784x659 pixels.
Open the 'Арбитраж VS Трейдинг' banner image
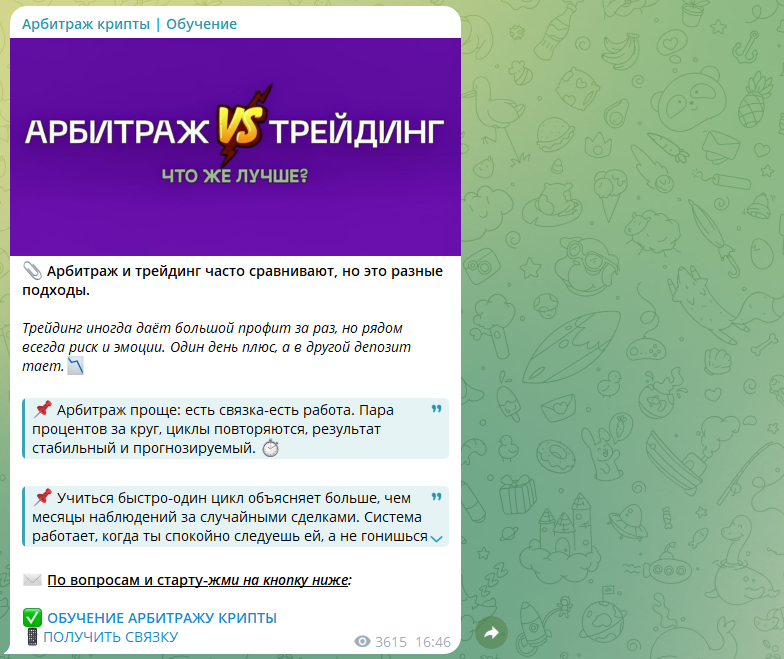pos(235,146)
